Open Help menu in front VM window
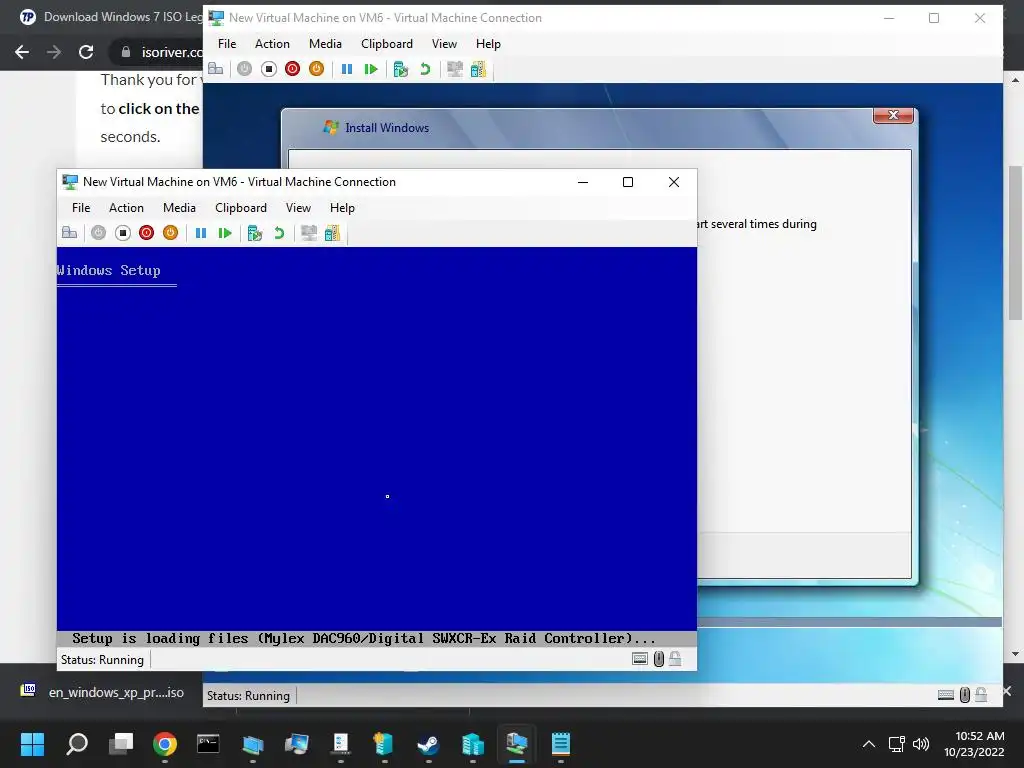The image size is (1024, 768). (x=342, y=208)
